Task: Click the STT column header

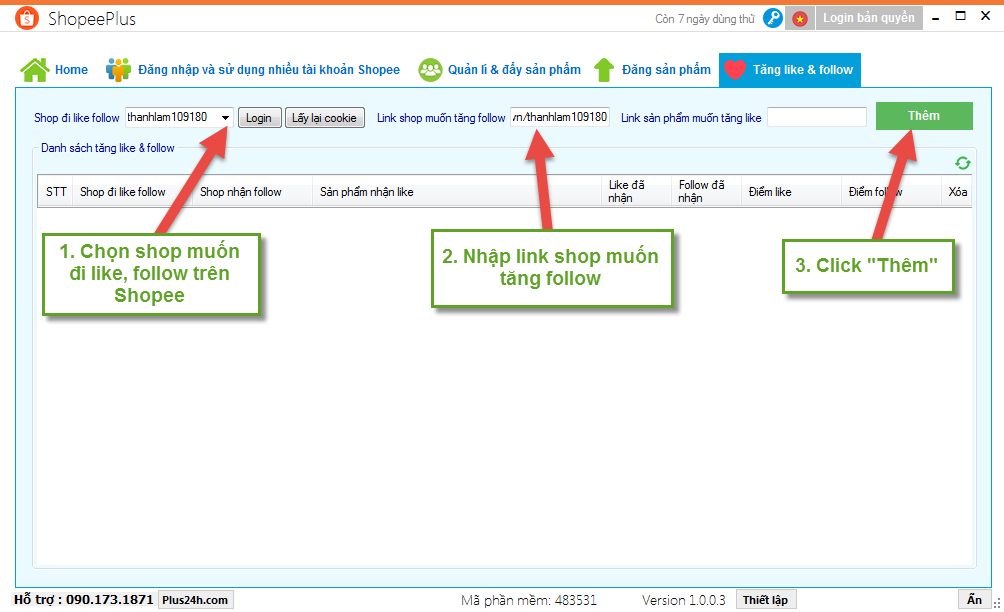Action: [x=56, y=191]
